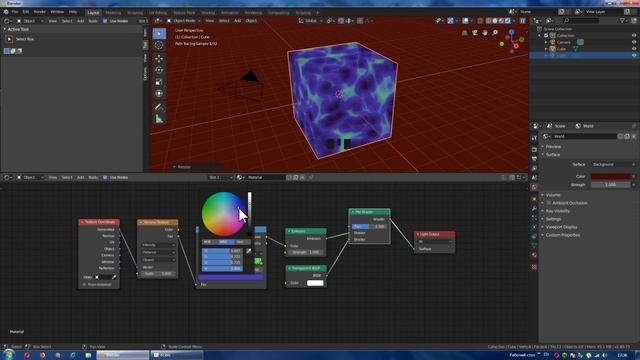Click the eyedropper icon in color picker
Viewport: 640px width, 360px height.
point(249,251)
